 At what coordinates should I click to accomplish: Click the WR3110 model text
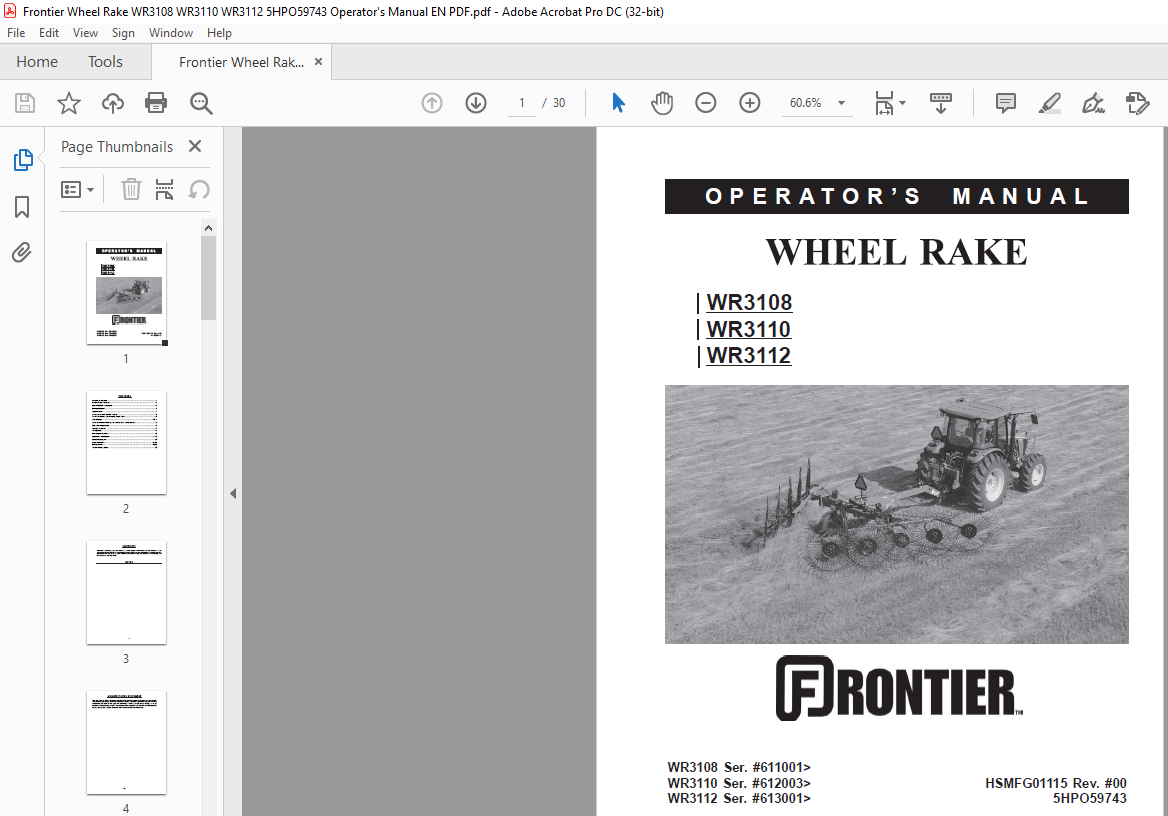click(x=748, y=329)
